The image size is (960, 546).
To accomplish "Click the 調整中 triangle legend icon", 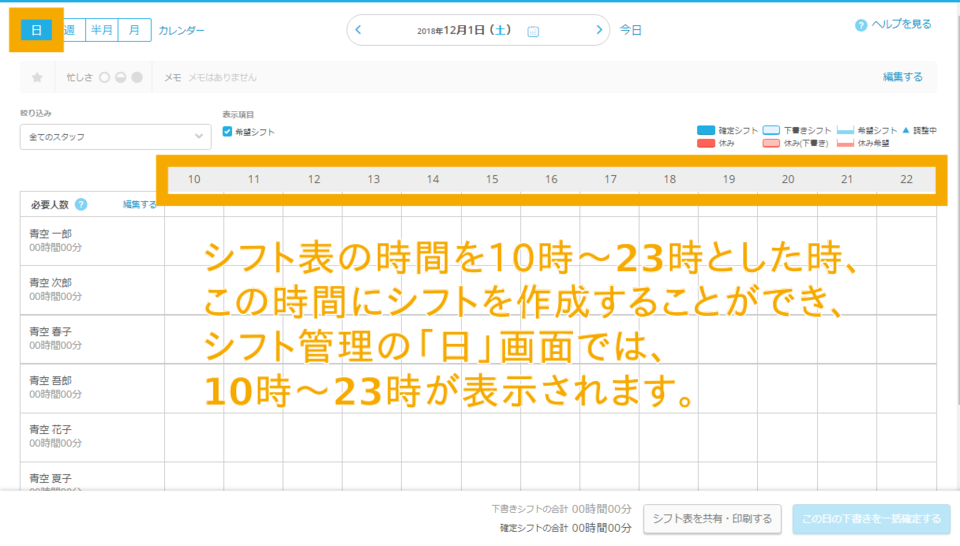I will [906, 130].
